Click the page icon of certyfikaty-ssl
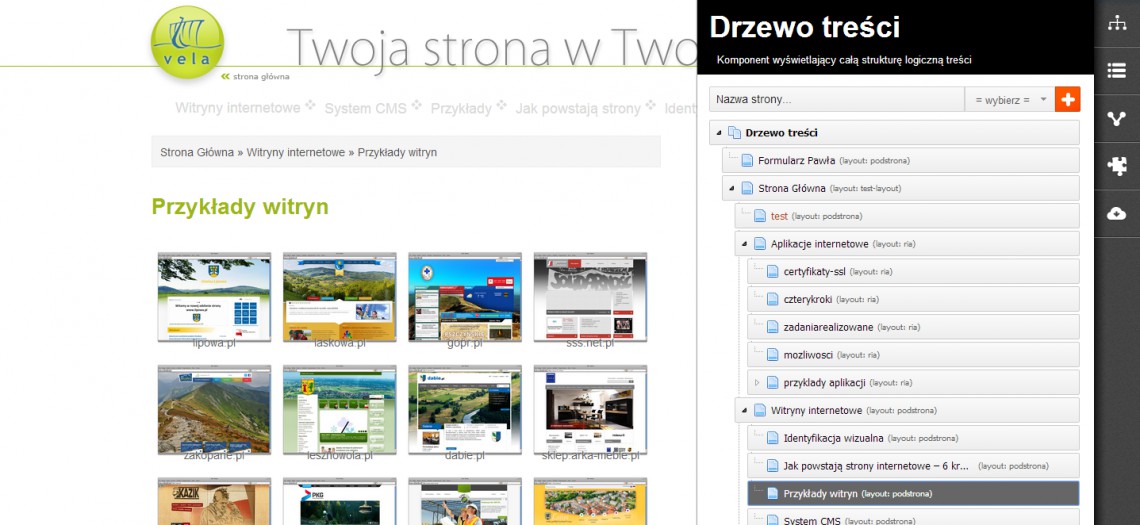This screenshot has width=1140, height=525. 772,272
